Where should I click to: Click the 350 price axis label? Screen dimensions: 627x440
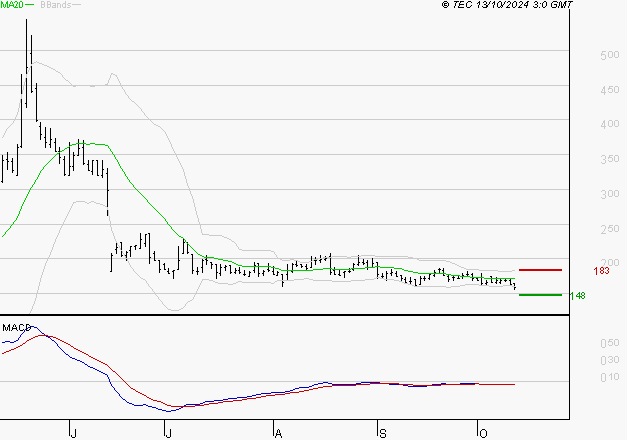(x=610, y=159)
